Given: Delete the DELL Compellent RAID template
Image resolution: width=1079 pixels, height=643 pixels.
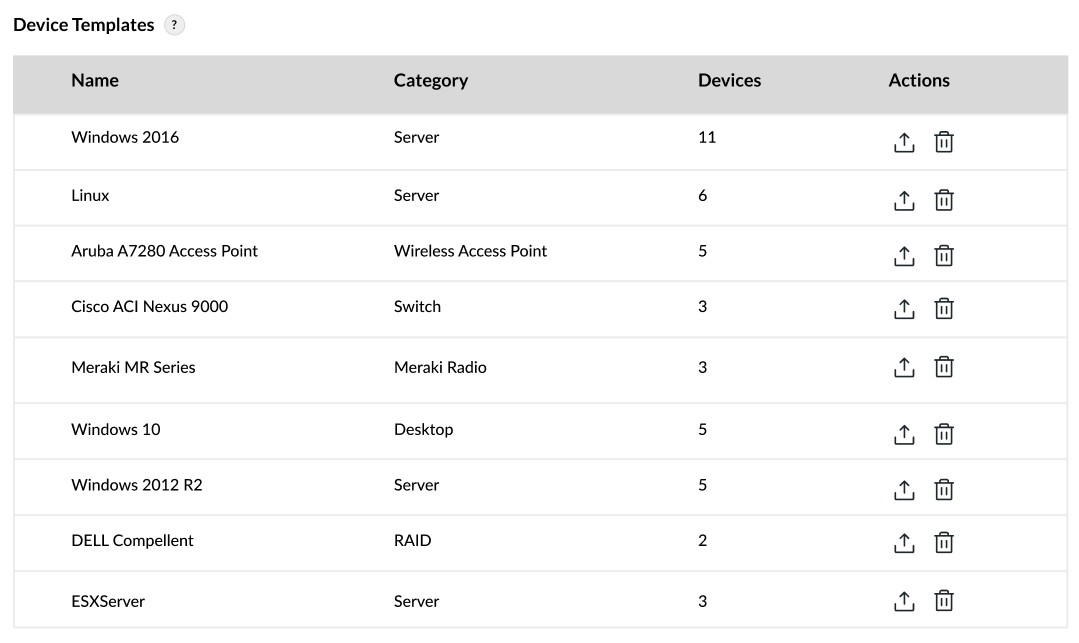Looking at the screenshot, I should 944,543.
